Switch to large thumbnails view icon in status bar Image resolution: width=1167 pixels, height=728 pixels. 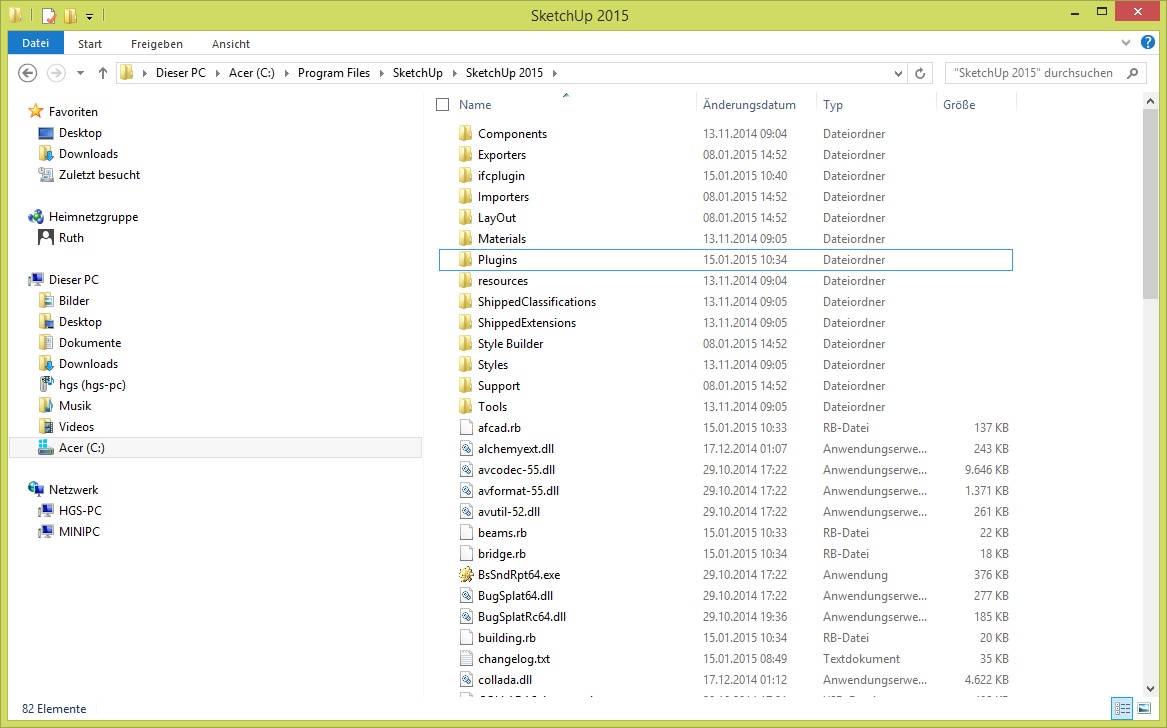[x=1144, y=709]
